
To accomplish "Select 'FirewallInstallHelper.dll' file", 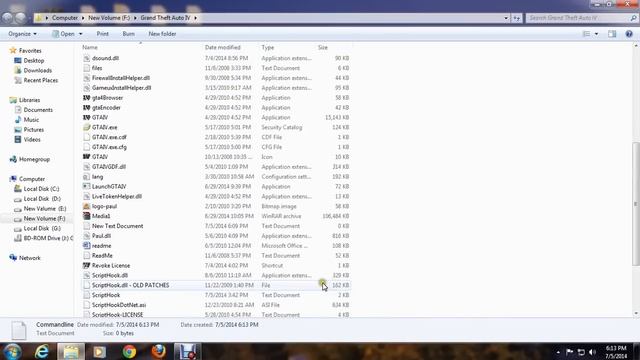I will click(216, 78).
